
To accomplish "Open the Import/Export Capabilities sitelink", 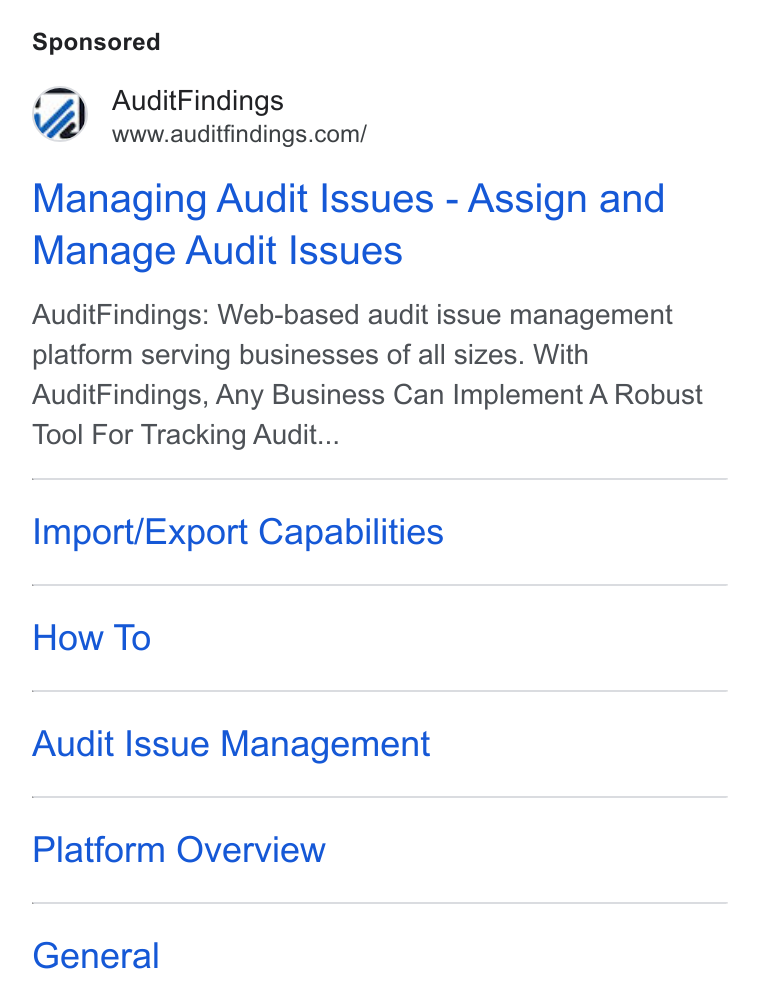I will (x=238, y=532).
